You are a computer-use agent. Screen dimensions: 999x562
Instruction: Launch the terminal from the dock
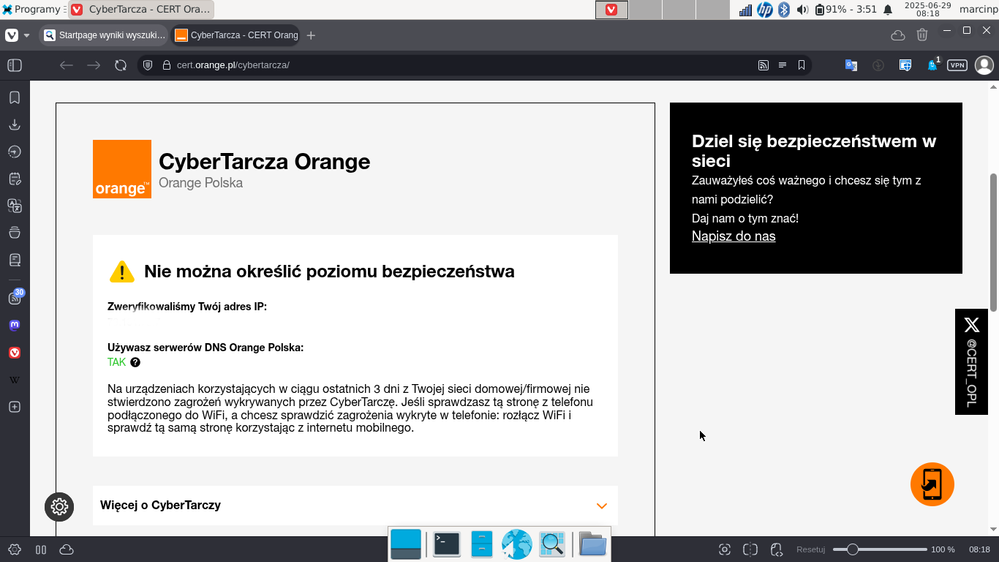click(x=447, y=544)
